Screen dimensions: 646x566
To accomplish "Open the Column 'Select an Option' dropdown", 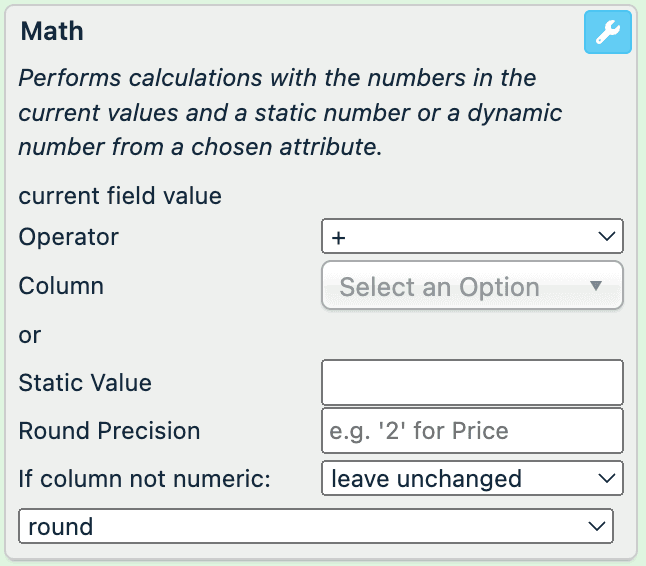I will click(x=472, y=287).
